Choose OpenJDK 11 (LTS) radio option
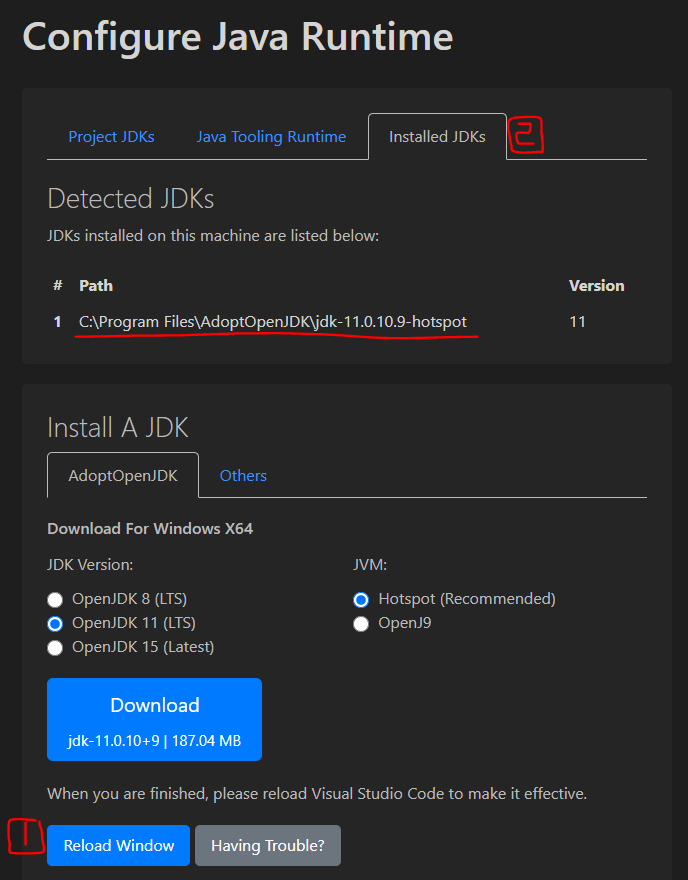The image size is (688, 880). click(55, 624)
